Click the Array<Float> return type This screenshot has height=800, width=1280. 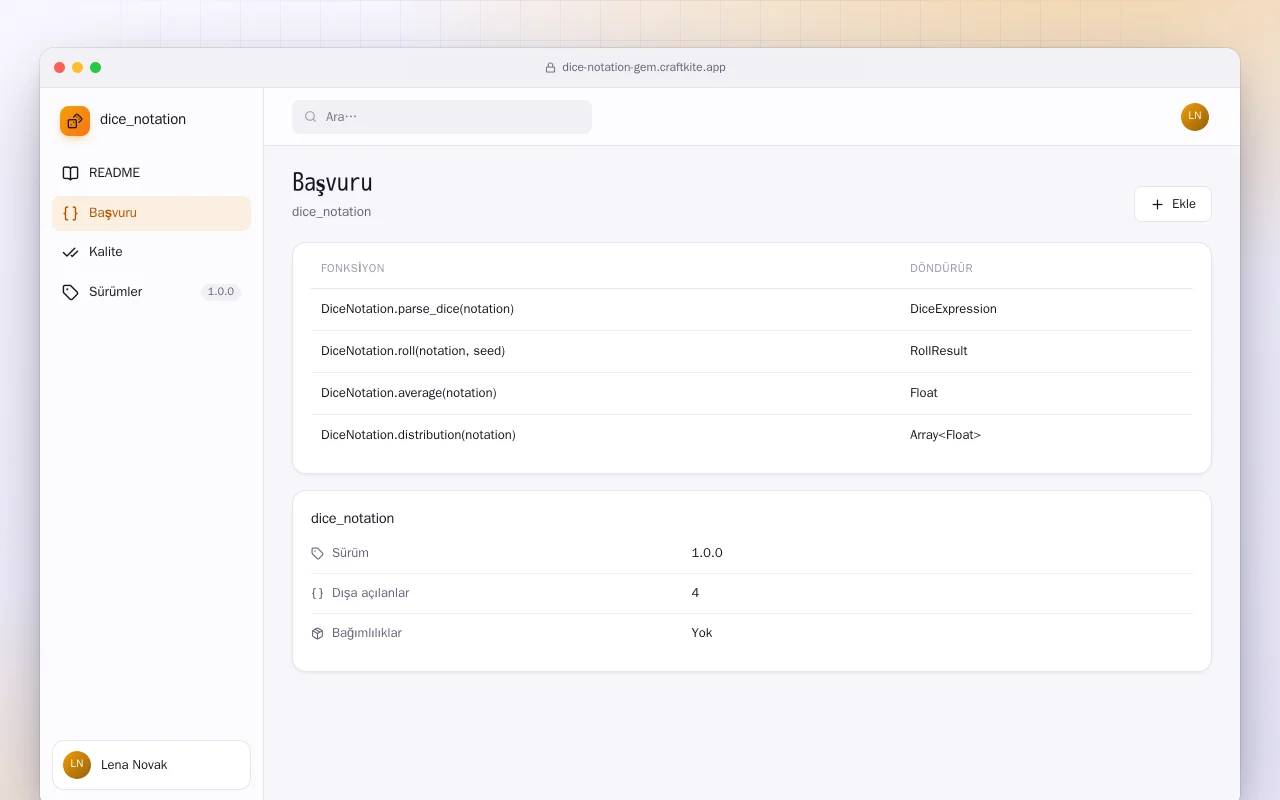pyautogui.click(x=945, y=435)
